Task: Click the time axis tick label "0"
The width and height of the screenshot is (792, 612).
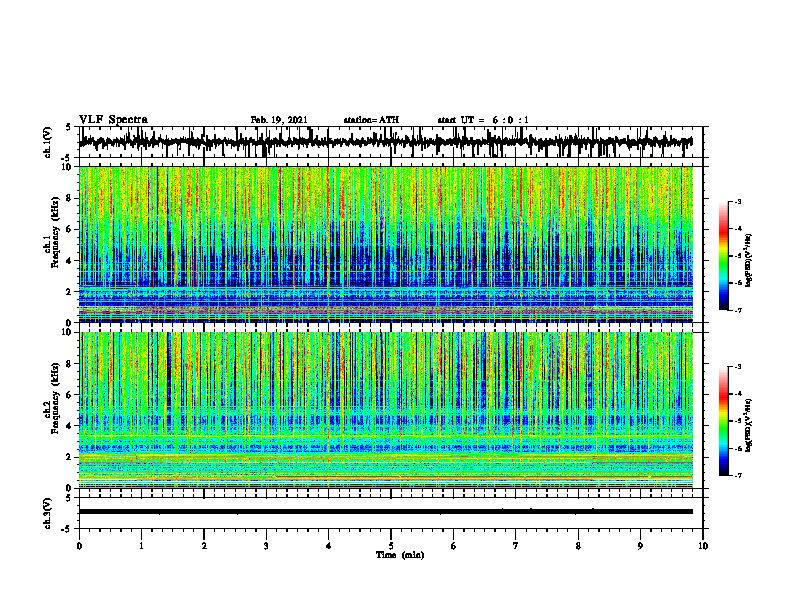Action: (x=79, y=546)
